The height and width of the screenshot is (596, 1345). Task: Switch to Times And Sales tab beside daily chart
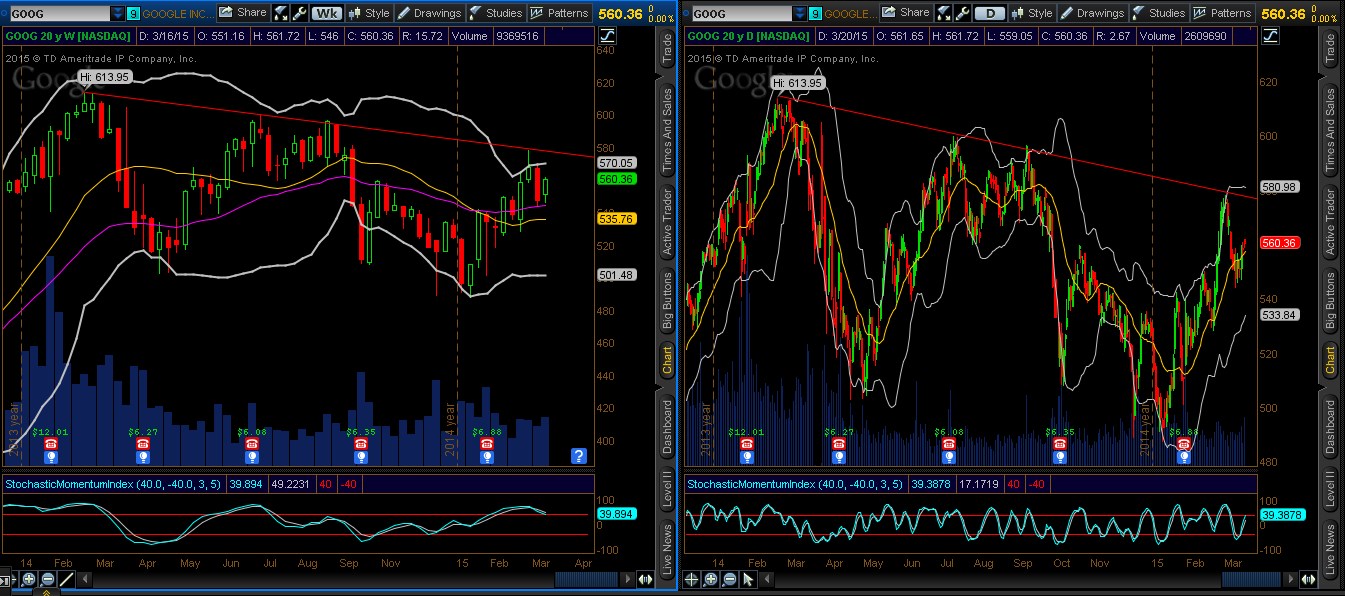click(x=1330, y=130)
